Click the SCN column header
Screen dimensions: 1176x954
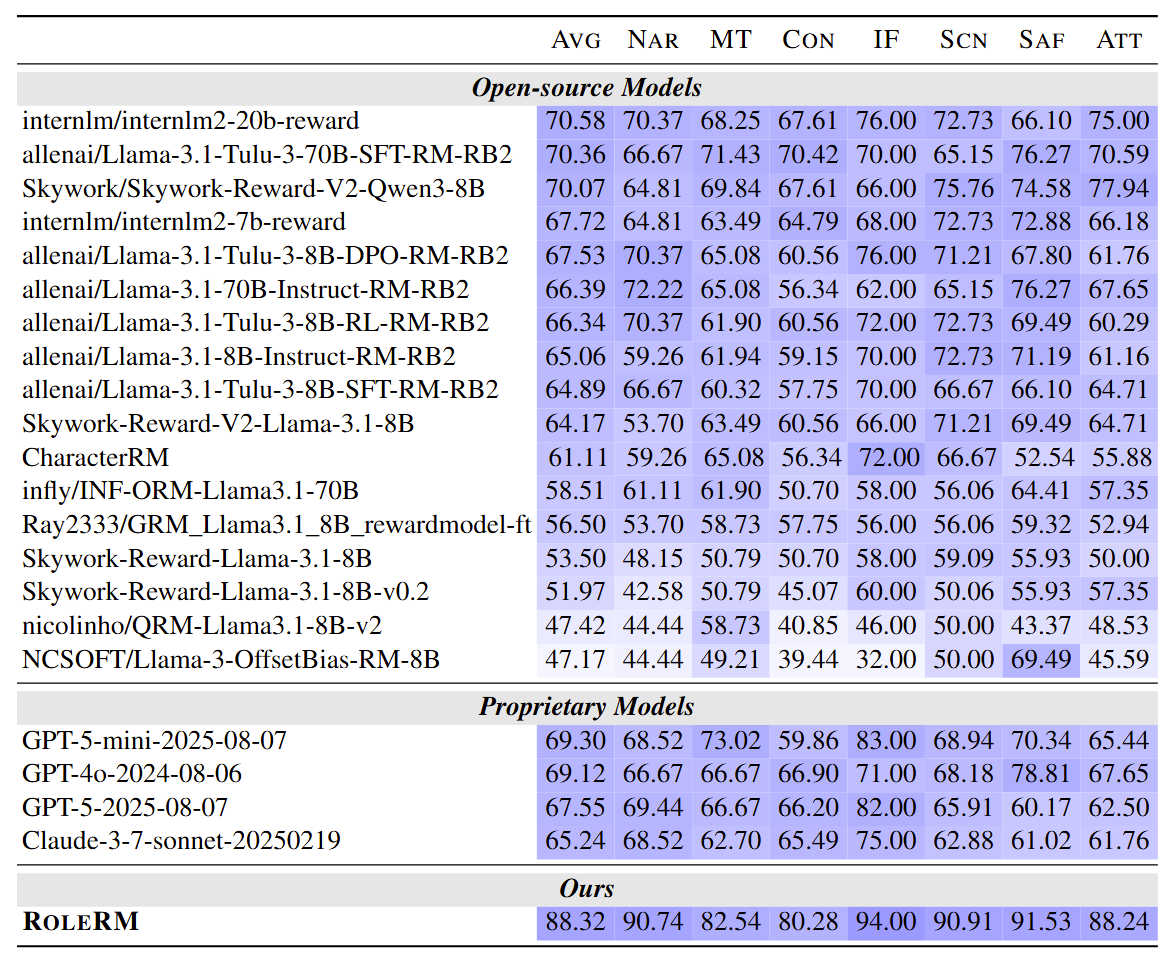(964, 40)
